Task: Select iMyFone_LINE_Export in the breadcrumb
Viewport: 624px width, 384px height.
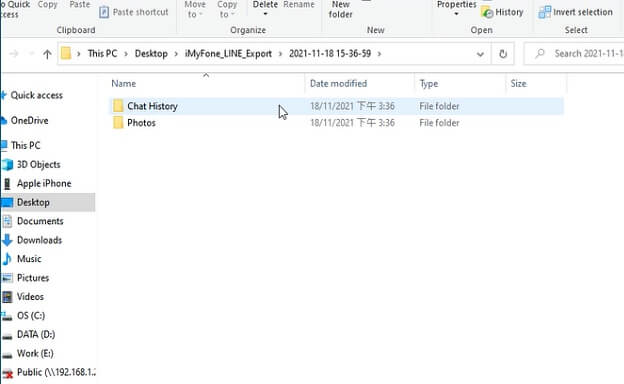Action: click(228, 53)
